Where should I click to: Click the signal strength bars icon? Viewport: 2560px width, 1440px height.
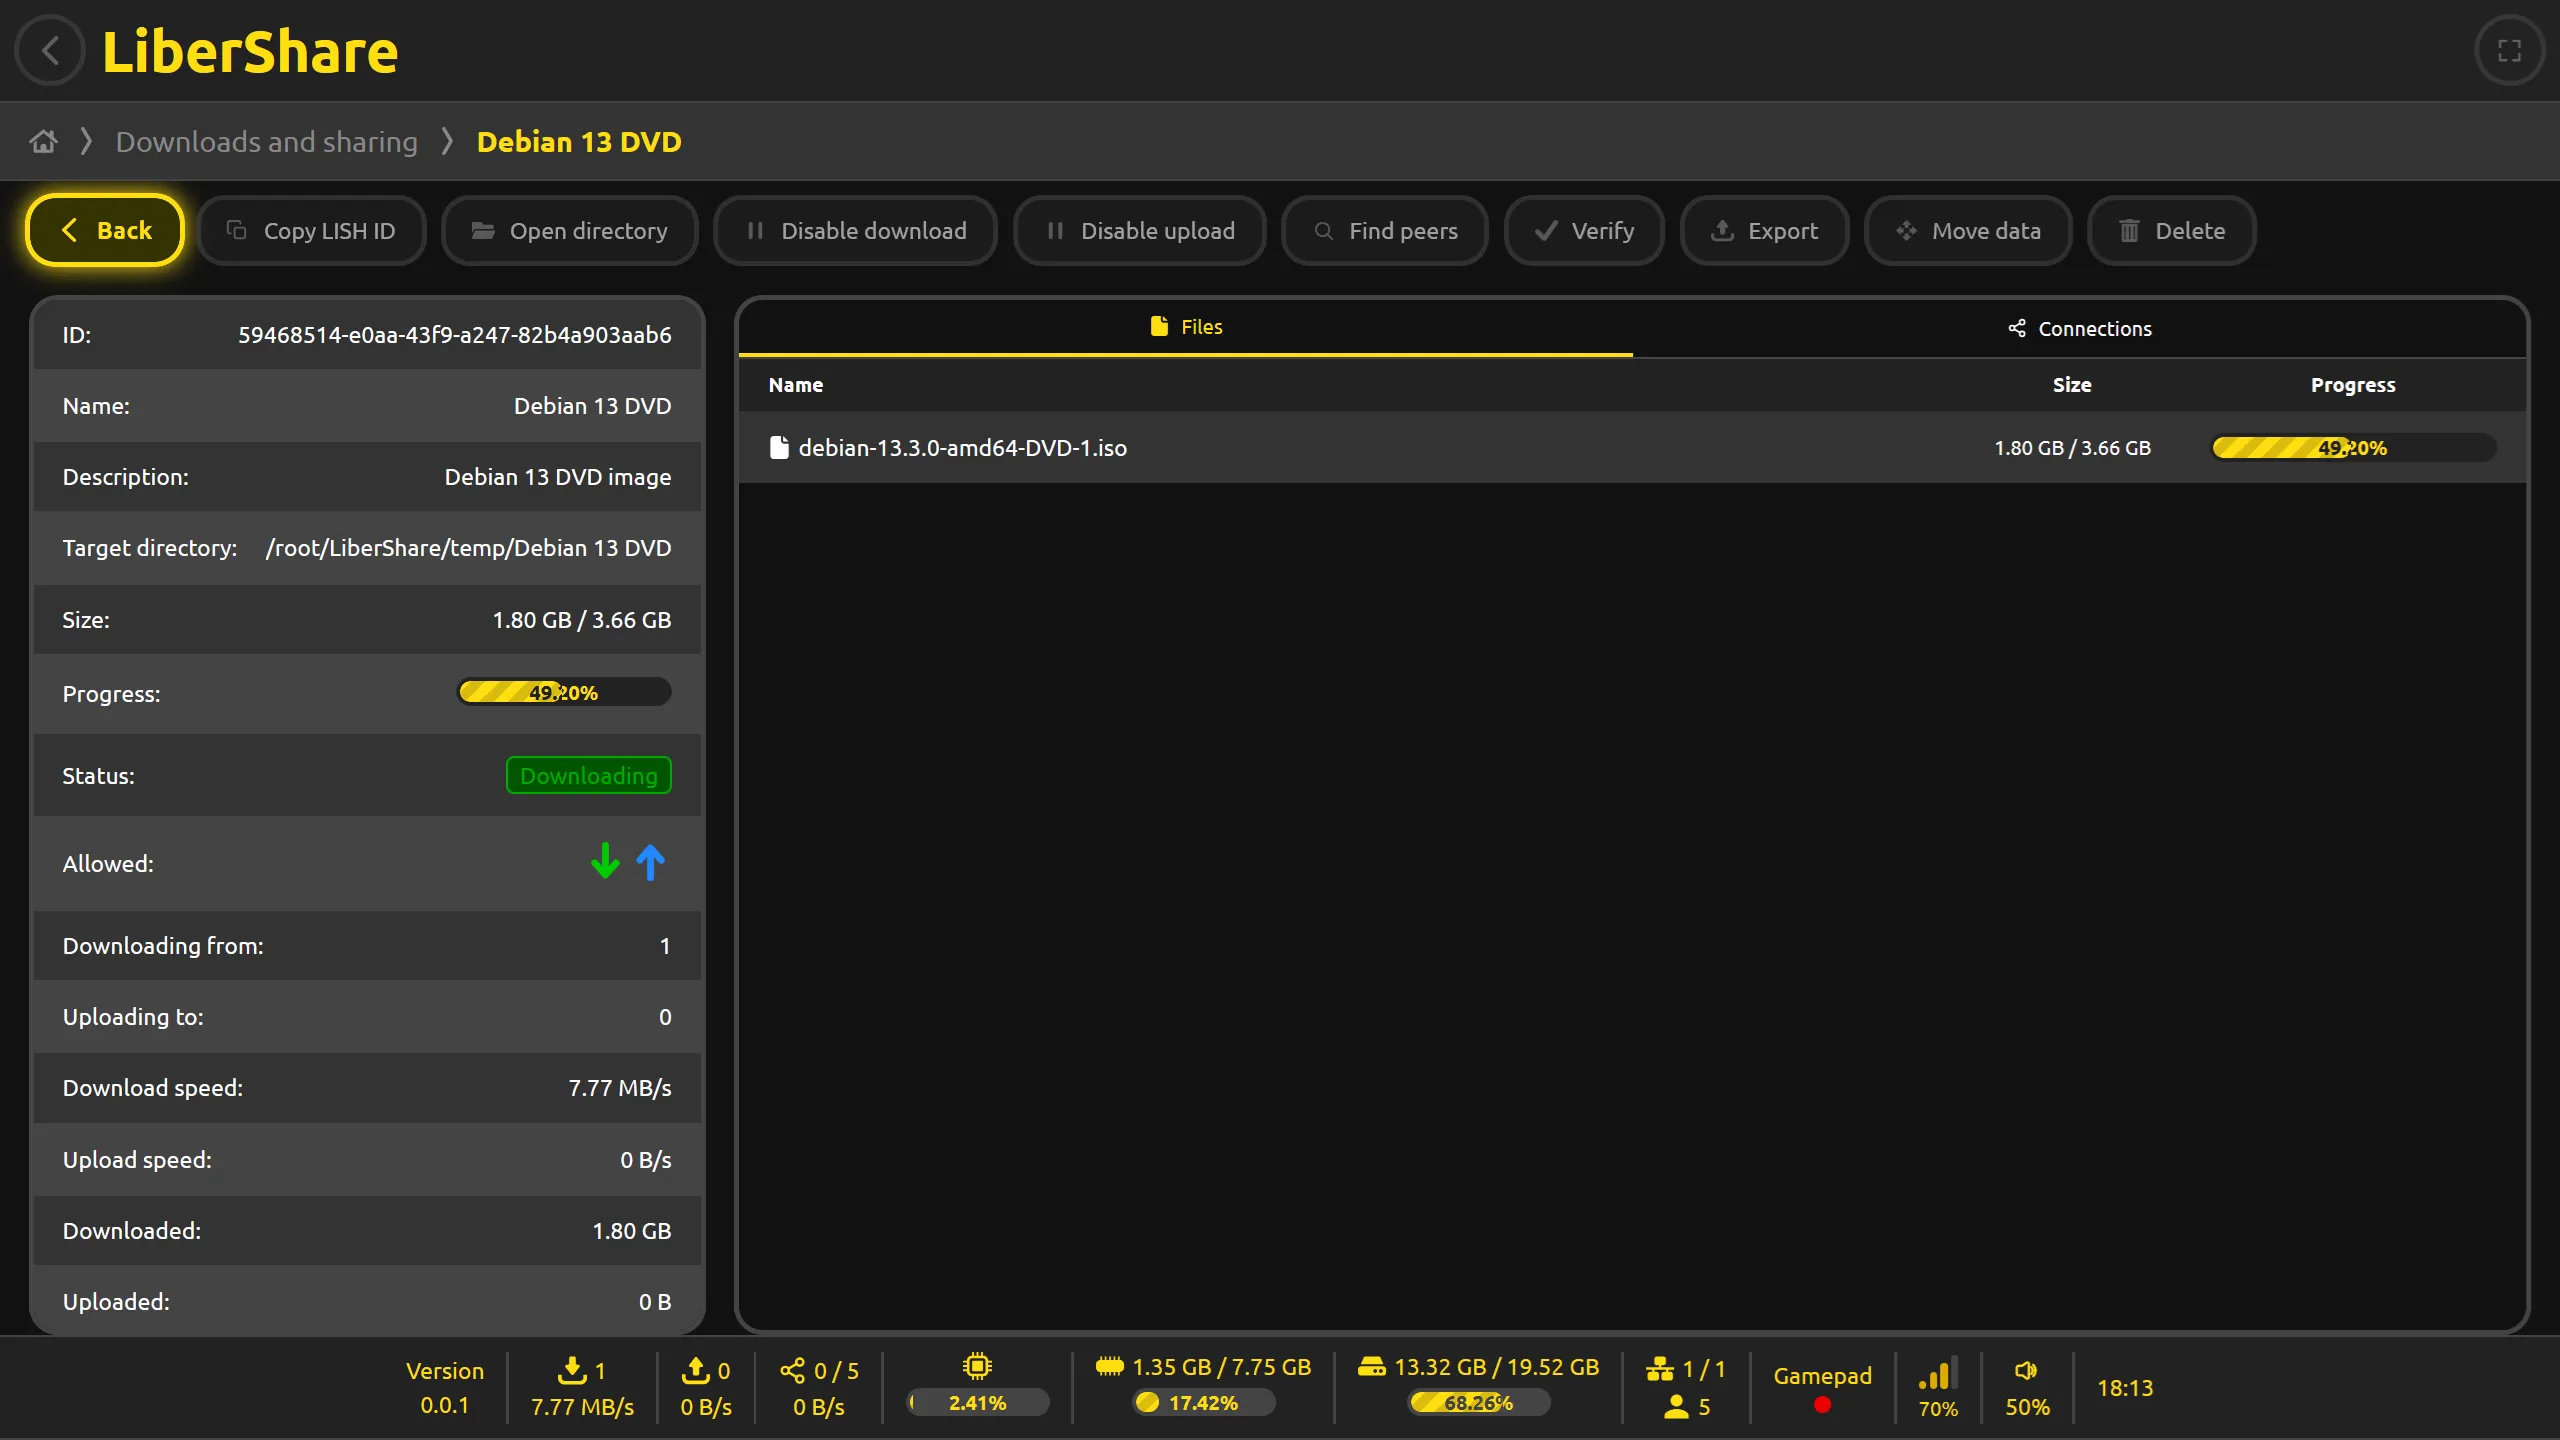pyautogui.click(x=1938, y=1373)
